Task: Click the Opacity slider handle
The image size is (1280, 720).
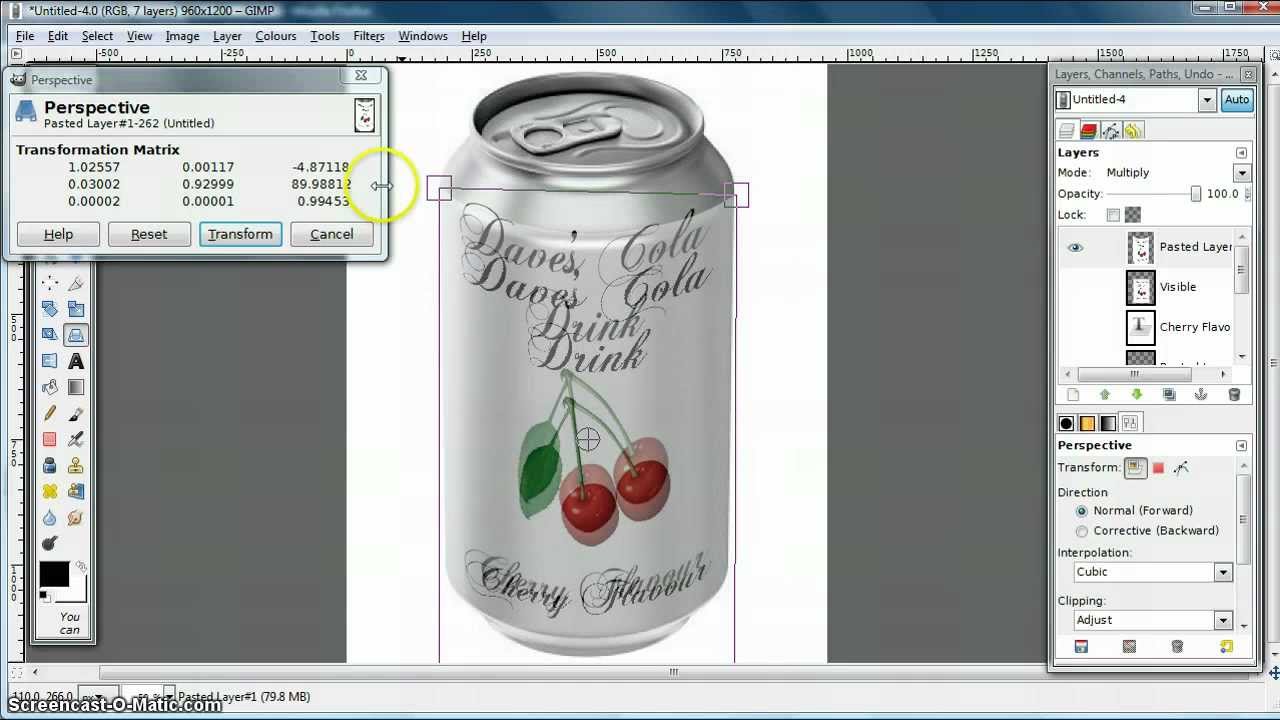Action: [x=1195, y=194]
